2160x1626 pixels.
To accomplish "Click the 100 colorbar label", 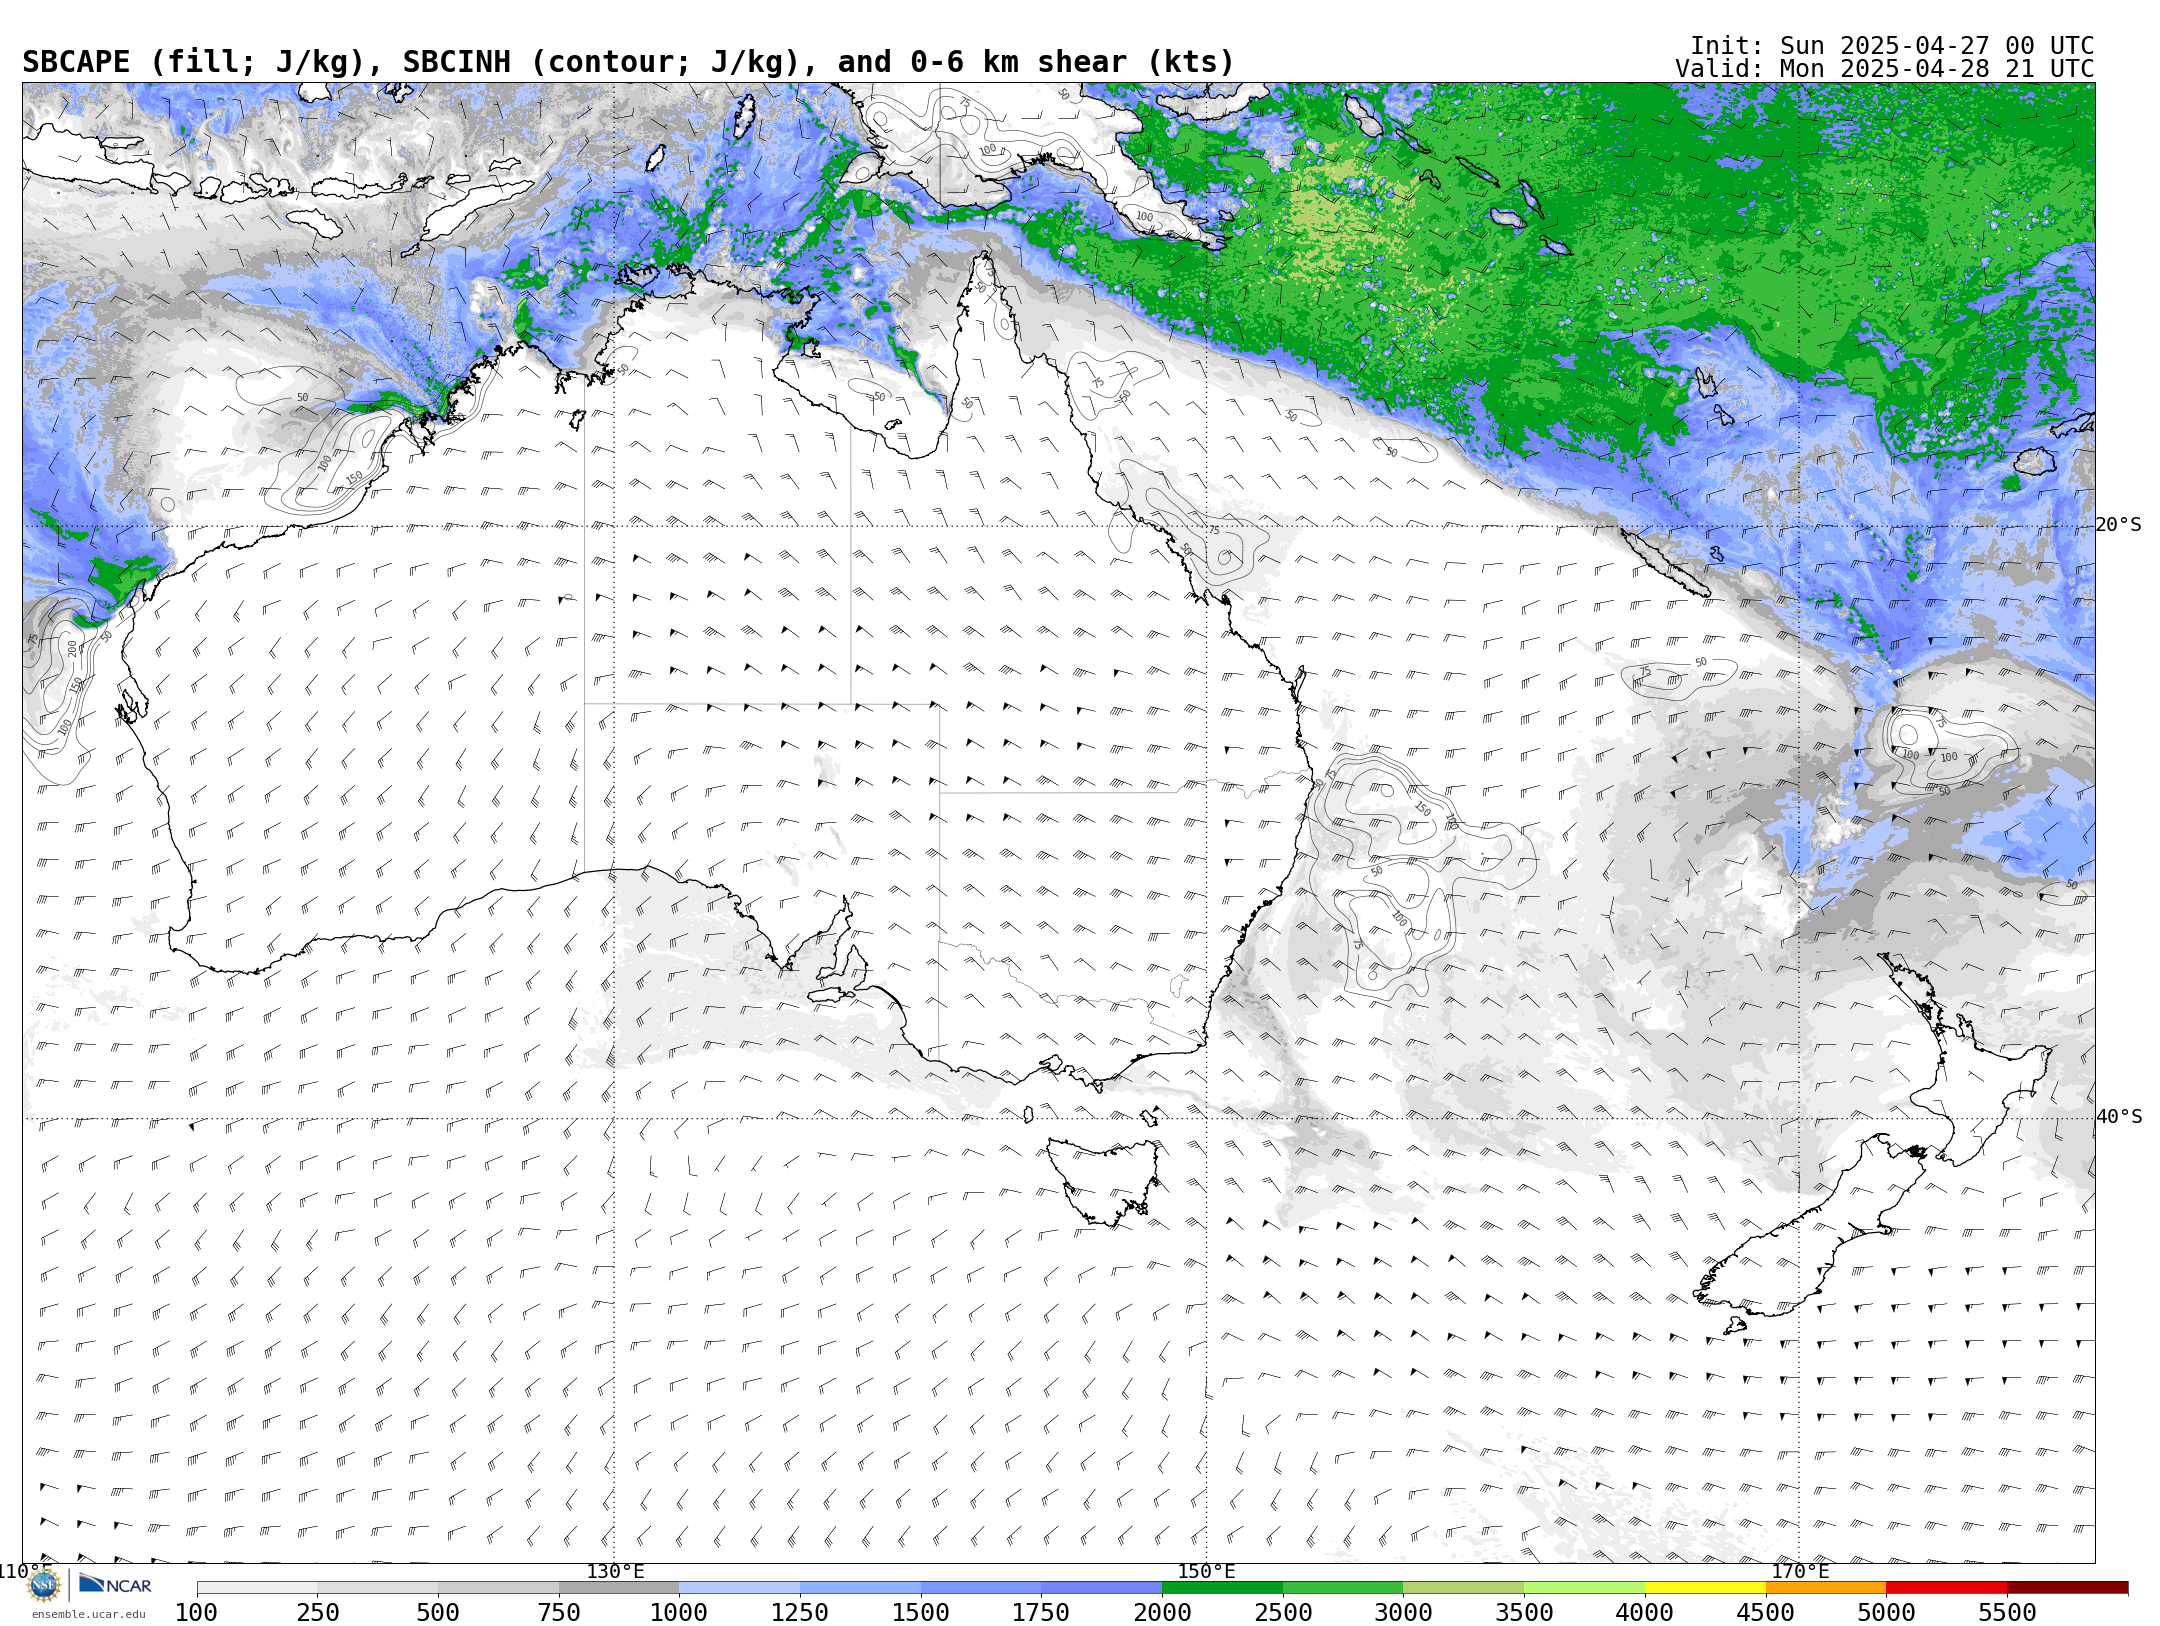I will pos(196,1612).
